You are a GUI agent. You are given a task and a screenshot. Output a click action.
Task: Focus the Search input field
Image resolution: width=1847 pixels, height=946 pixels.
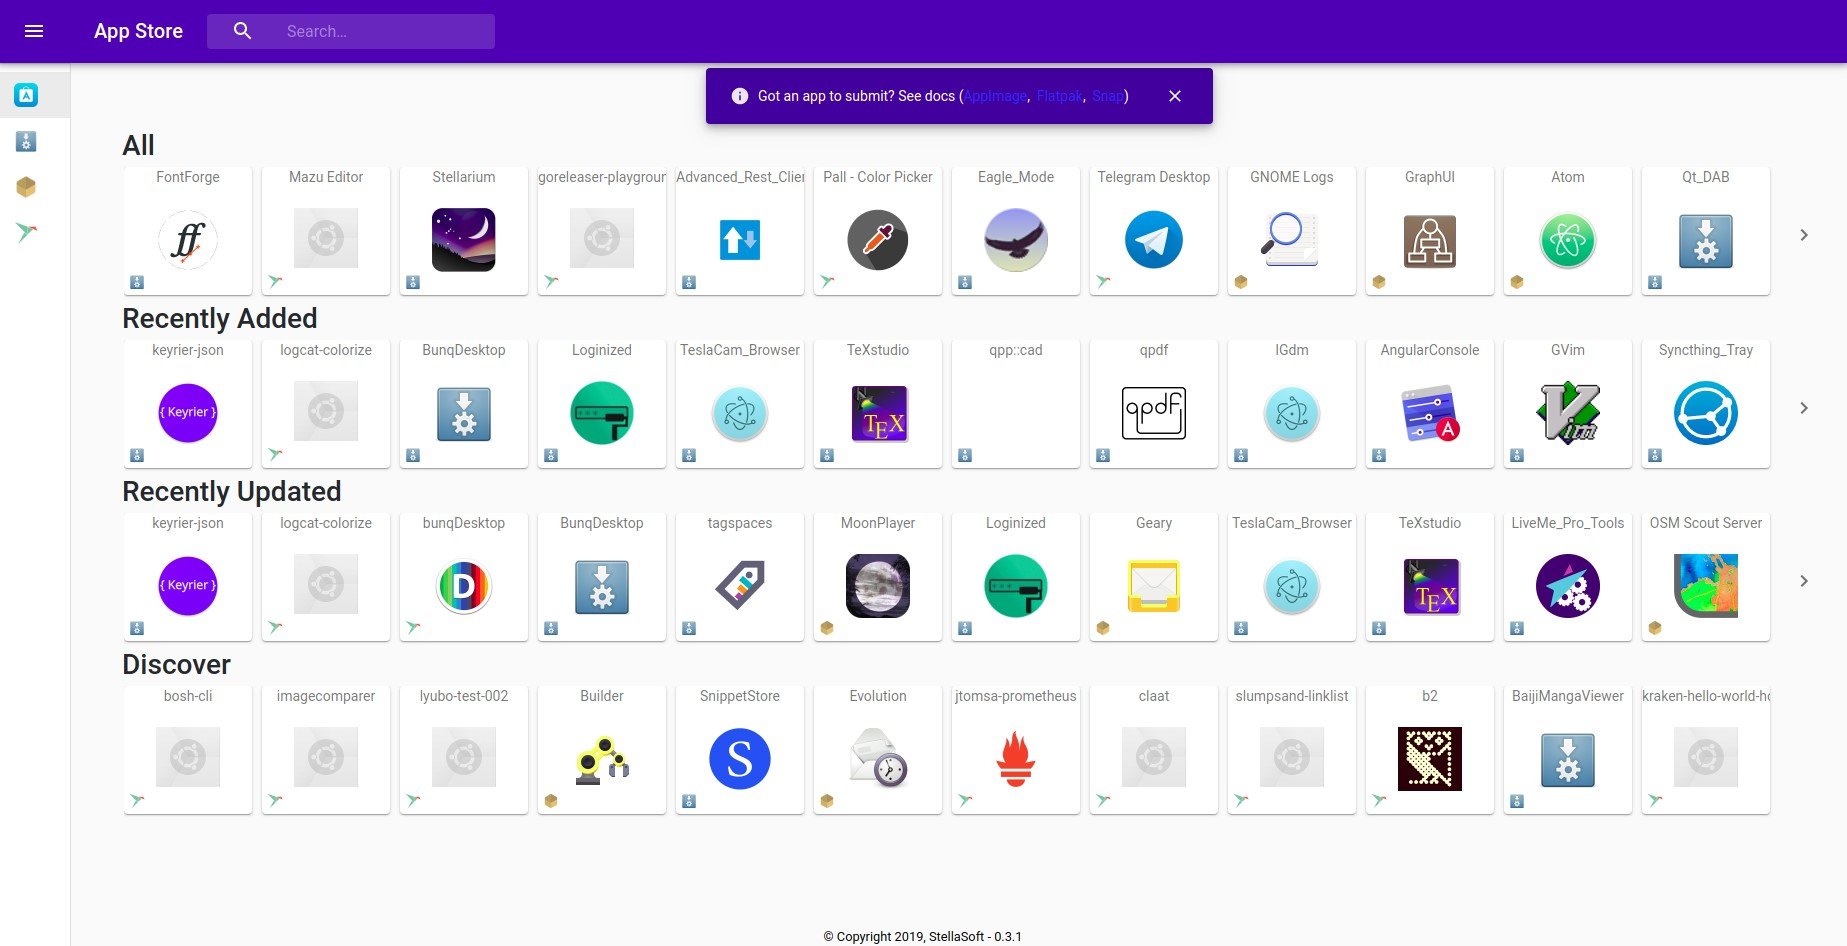tap(385, 31)
